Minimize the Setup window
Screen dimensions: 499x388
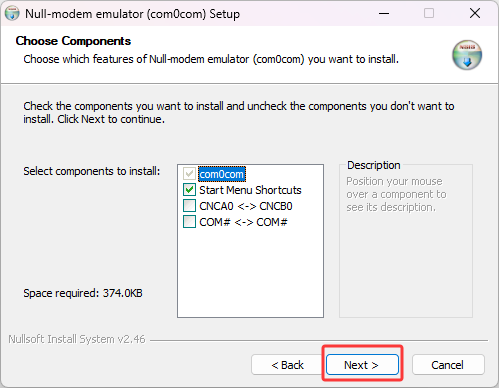coord(384,14)
